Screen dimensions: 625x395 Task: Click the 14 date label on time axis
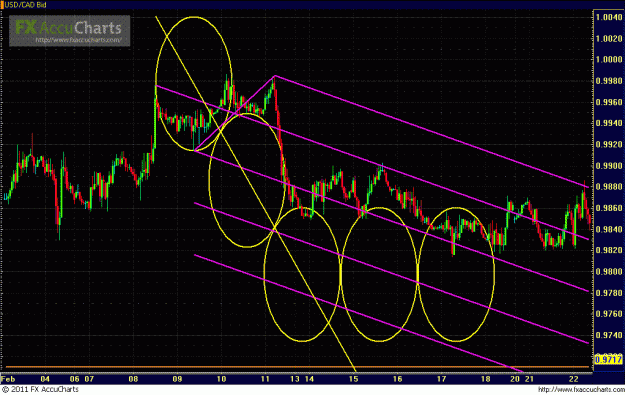coord(309,379)
